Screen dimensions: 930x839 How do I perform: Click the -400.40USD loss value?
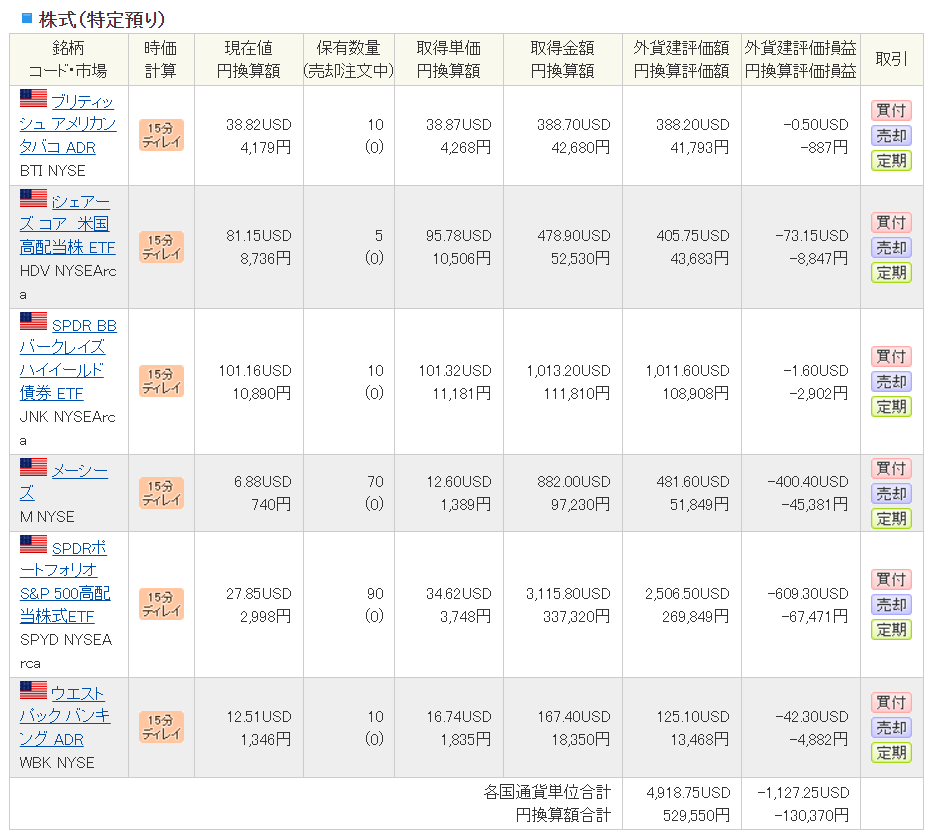tap(808, 481)
